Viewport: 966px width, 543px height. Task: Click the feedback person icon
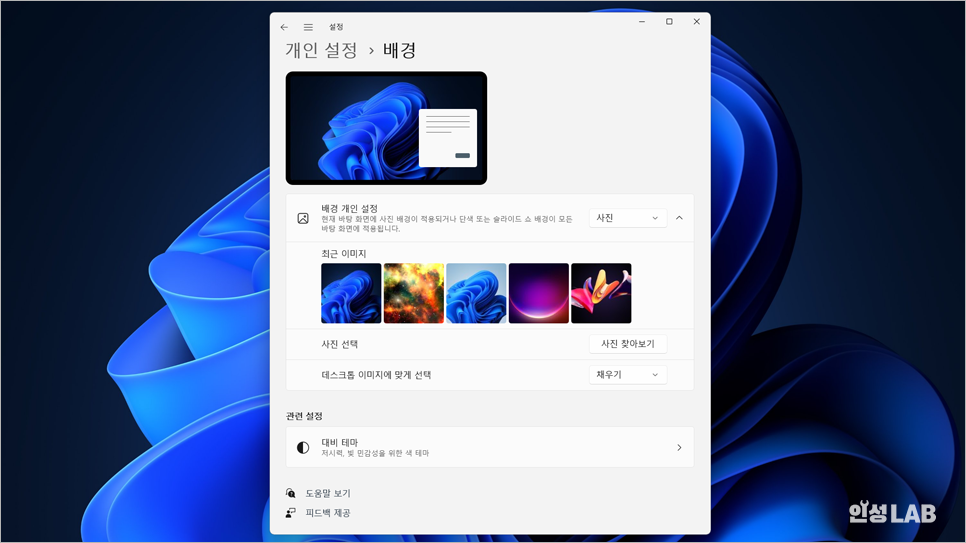tap(291, 513)
